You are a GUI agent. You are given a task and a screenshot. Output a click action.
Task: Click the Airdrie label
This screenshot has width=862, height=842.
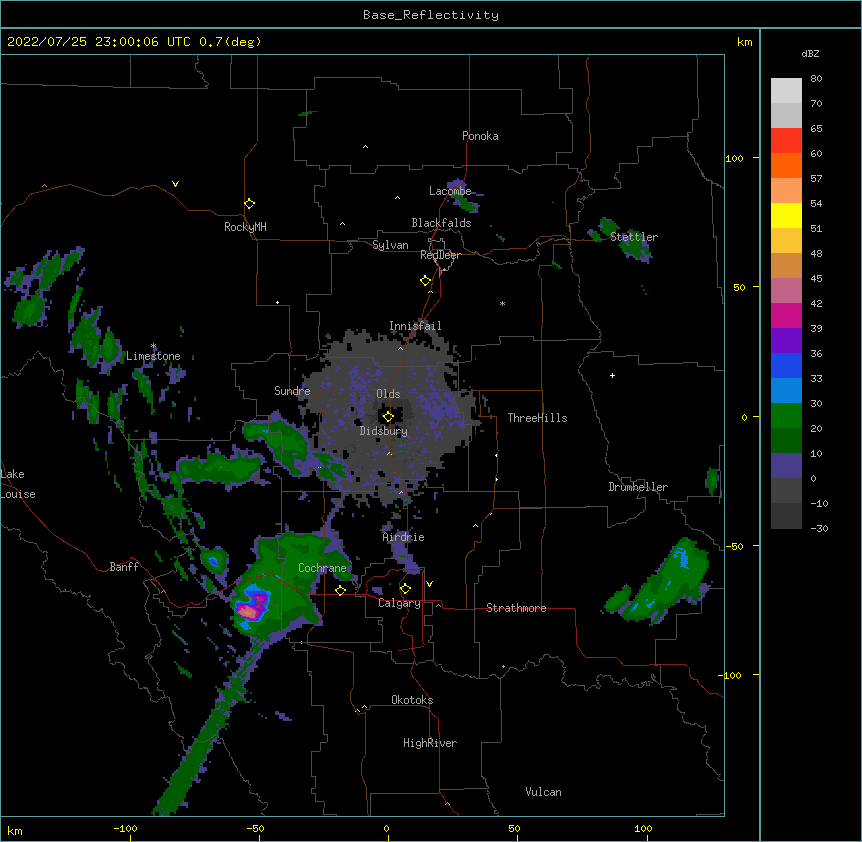(403, 537)
